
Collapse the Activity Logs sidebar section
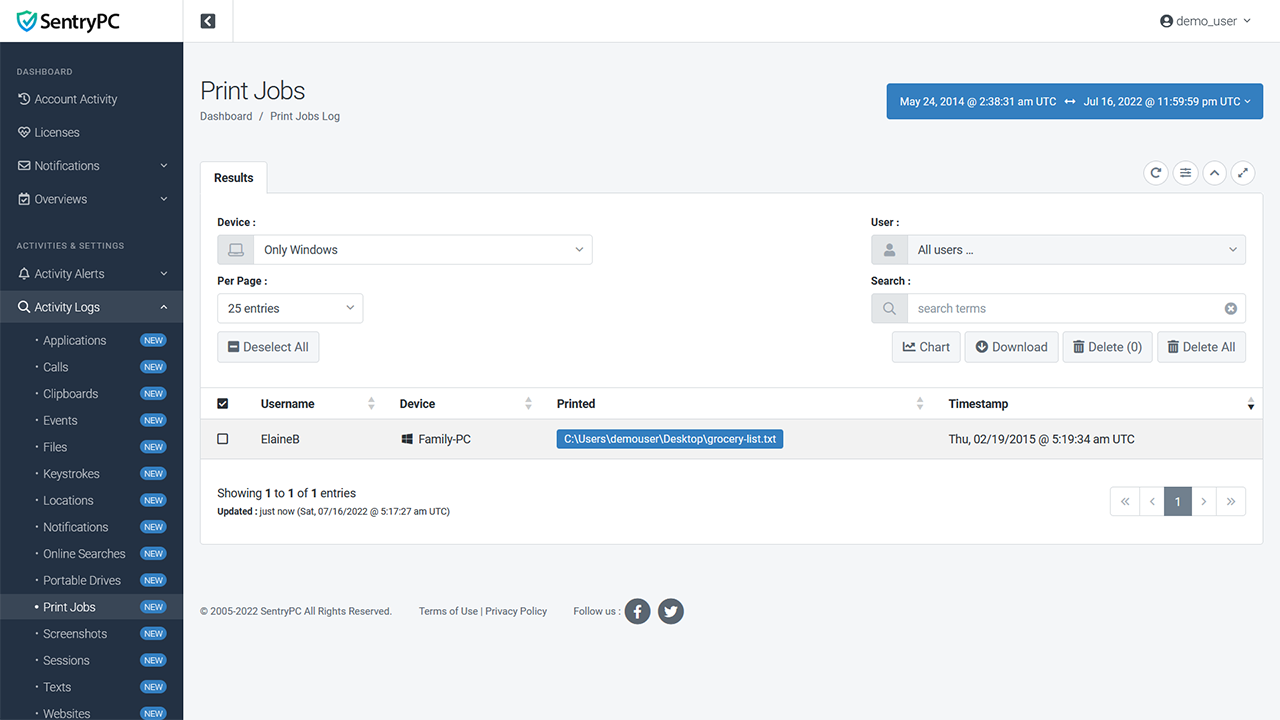91,307
